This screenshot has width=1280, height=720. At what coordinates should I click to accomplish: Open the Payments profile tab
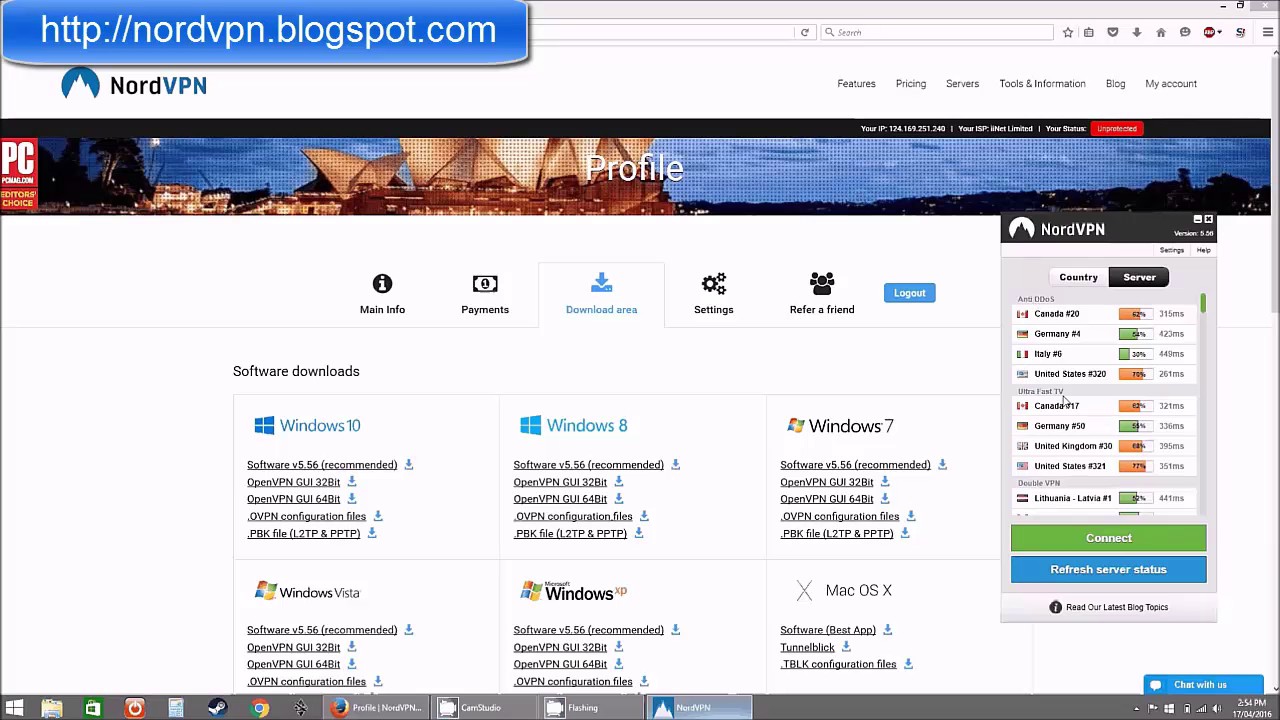click(x=485, y=294)
